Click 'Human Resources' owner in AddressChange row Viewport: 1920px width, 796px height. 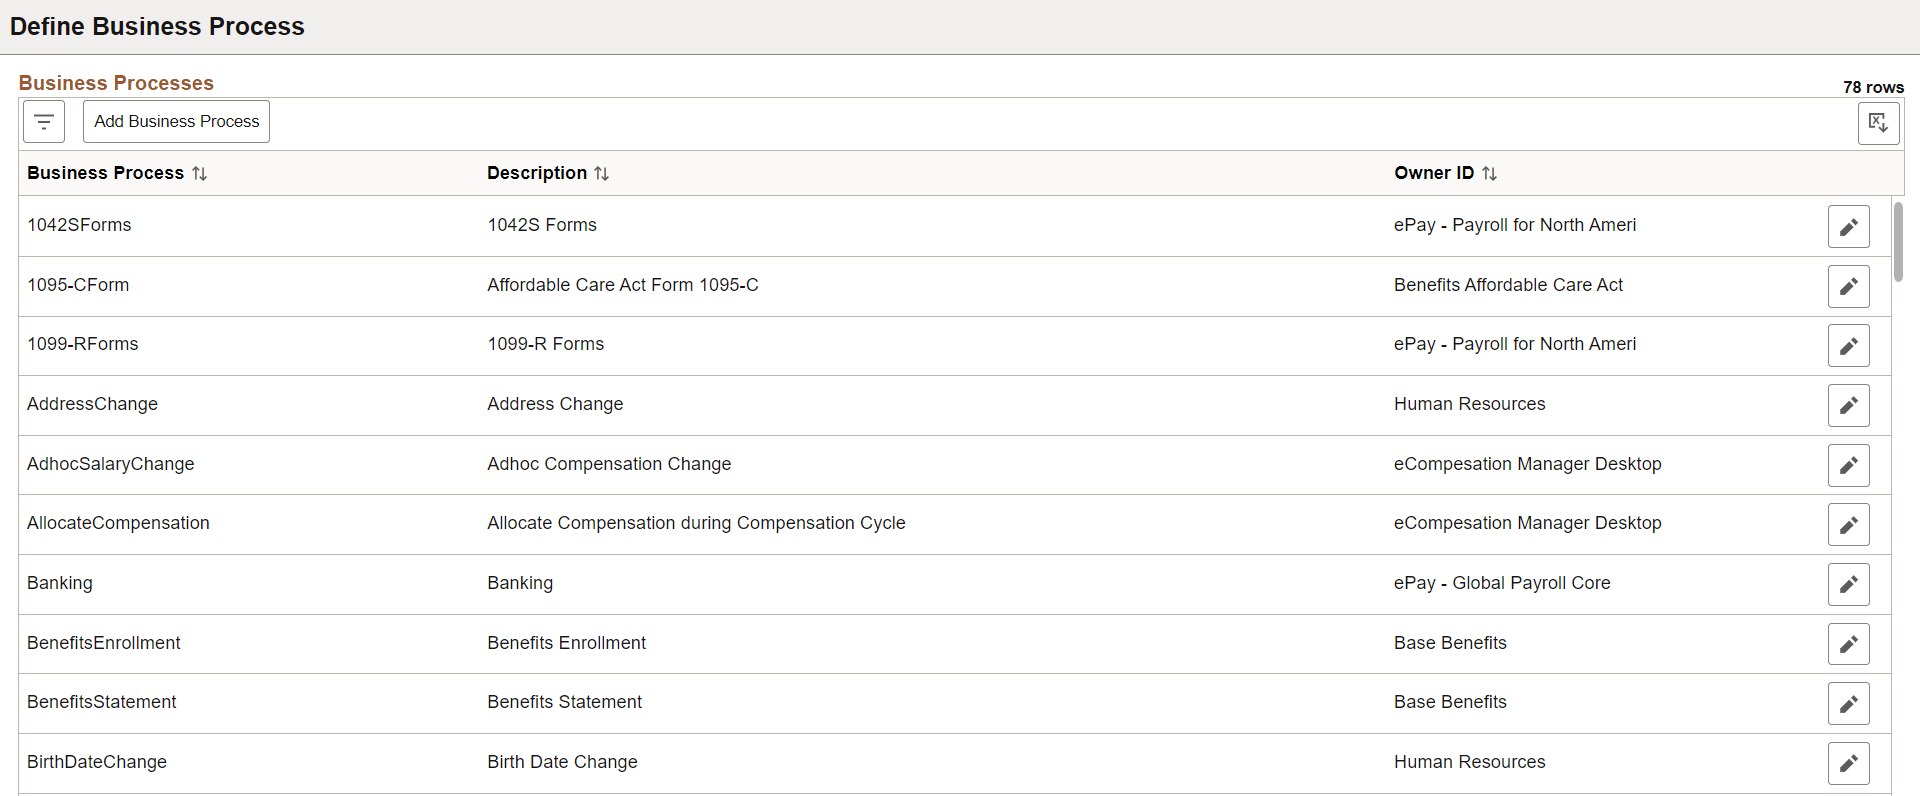pyautogui.click(x=1469, y=404)
